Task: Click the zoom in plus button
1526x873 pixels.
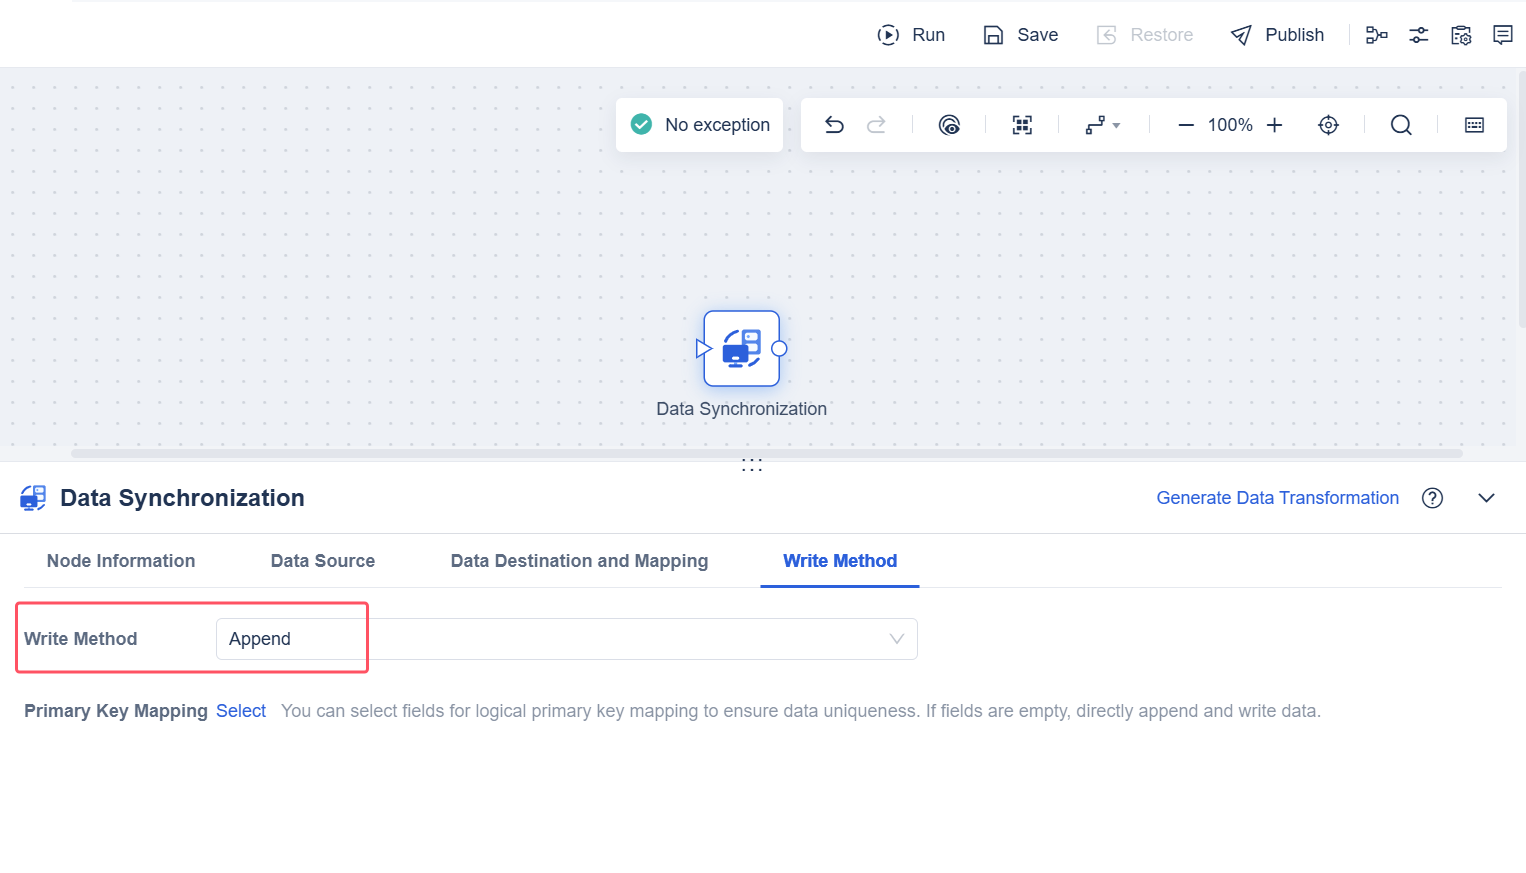Action: pos(1274,125)
